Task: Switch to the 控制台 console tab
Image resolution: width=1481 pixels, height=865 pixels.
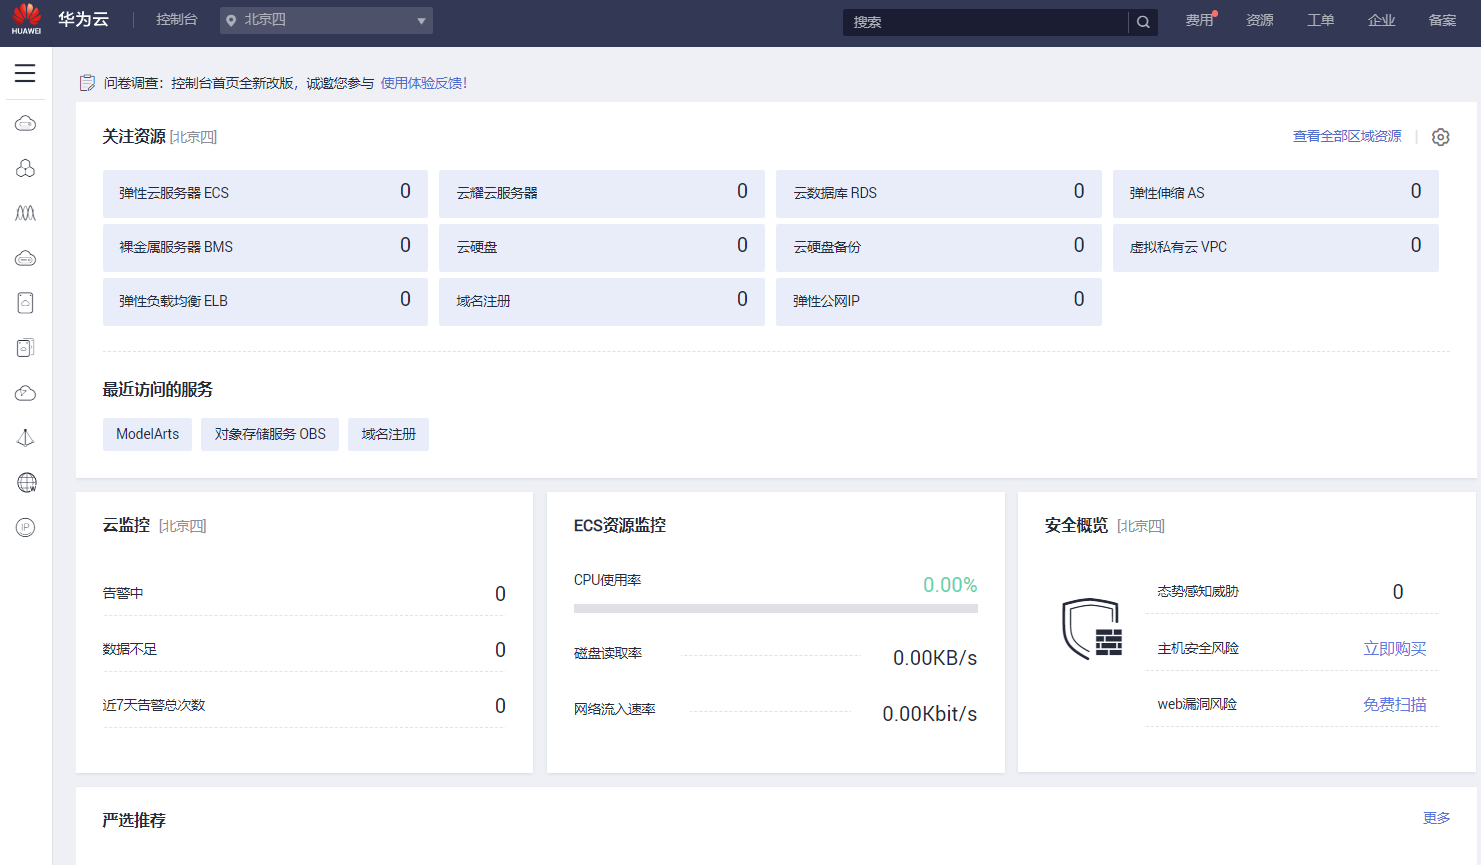Action: click(177, 19)
